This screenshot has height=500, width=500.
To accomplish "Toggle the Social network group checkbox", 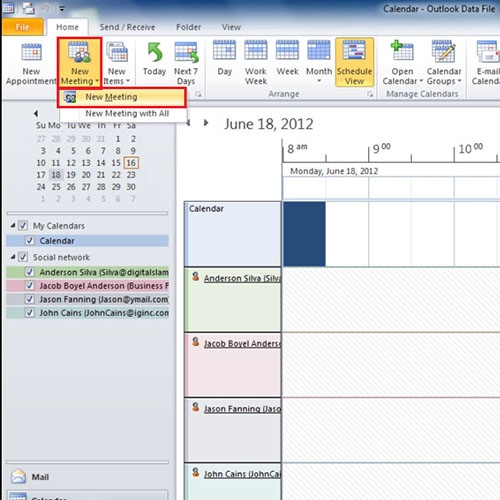I will click(x=23, y=257).
